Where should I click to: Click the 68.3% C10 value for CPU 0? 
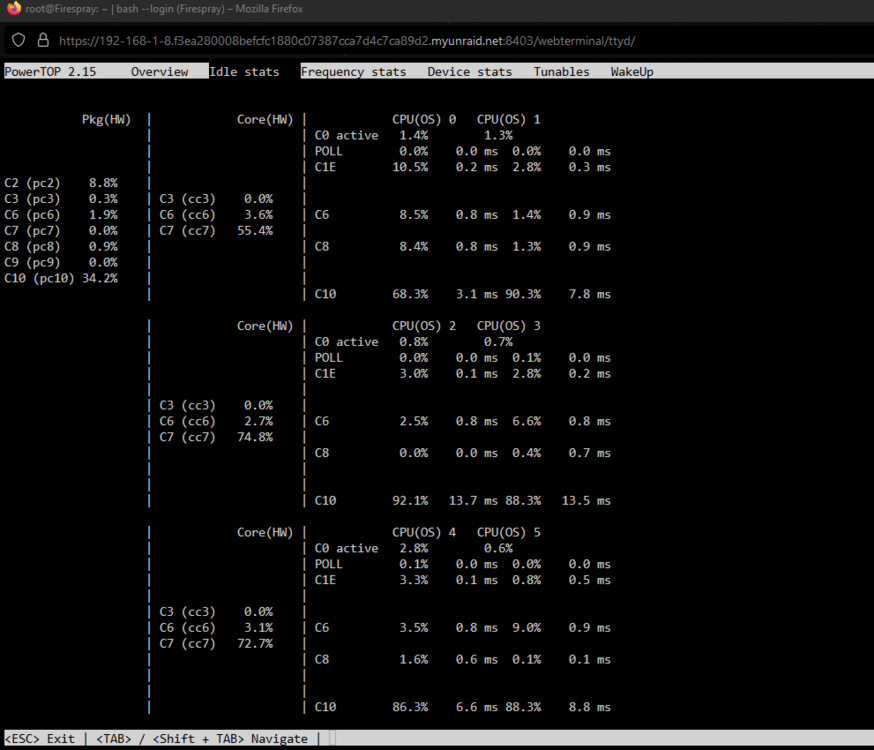[410, 294]
